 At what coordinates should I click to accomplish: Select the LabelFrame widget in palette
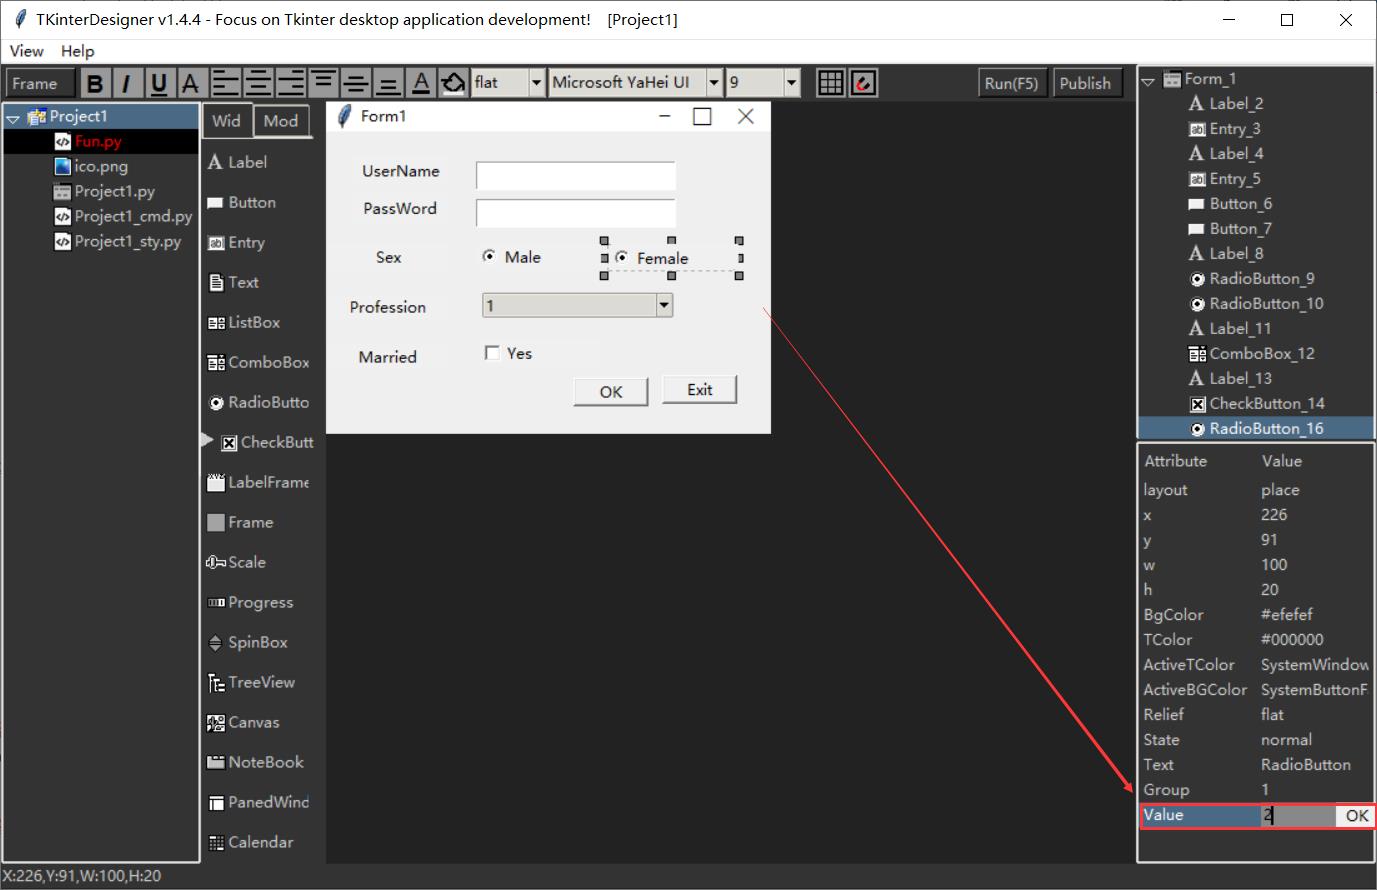pos(259,482)
